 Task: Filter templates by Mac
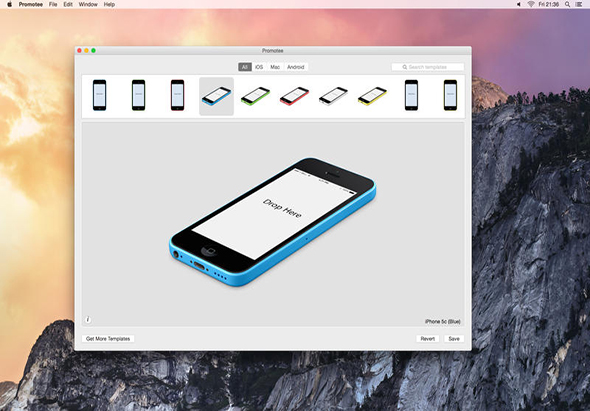click(x=275, y=67)
